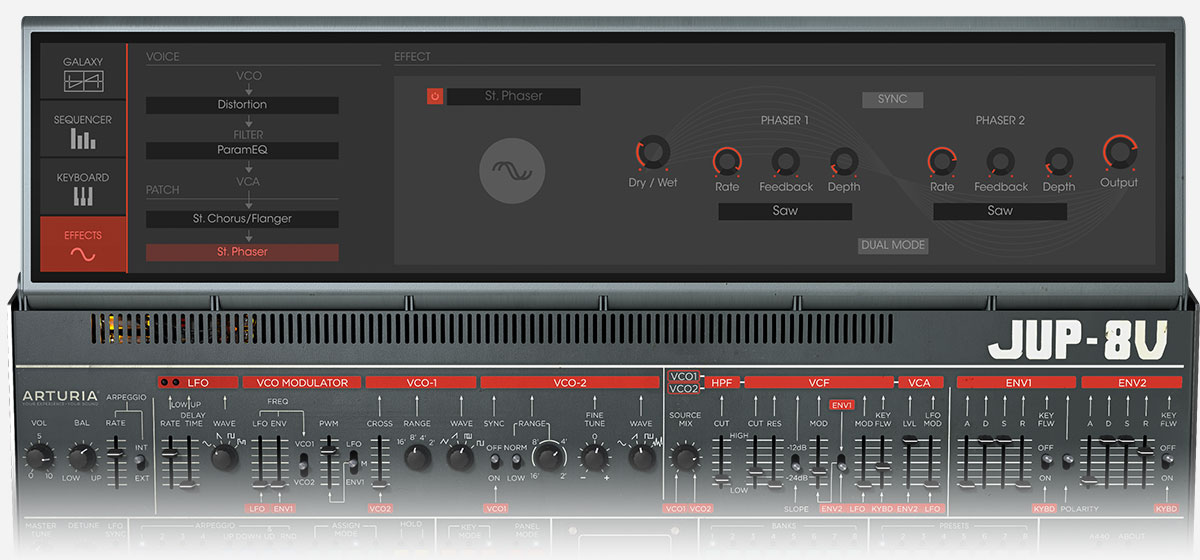Open the Distortion voice effect slot
This screenshot has height=560, width=1200.
pyautogui.click(x=242, y=104)
